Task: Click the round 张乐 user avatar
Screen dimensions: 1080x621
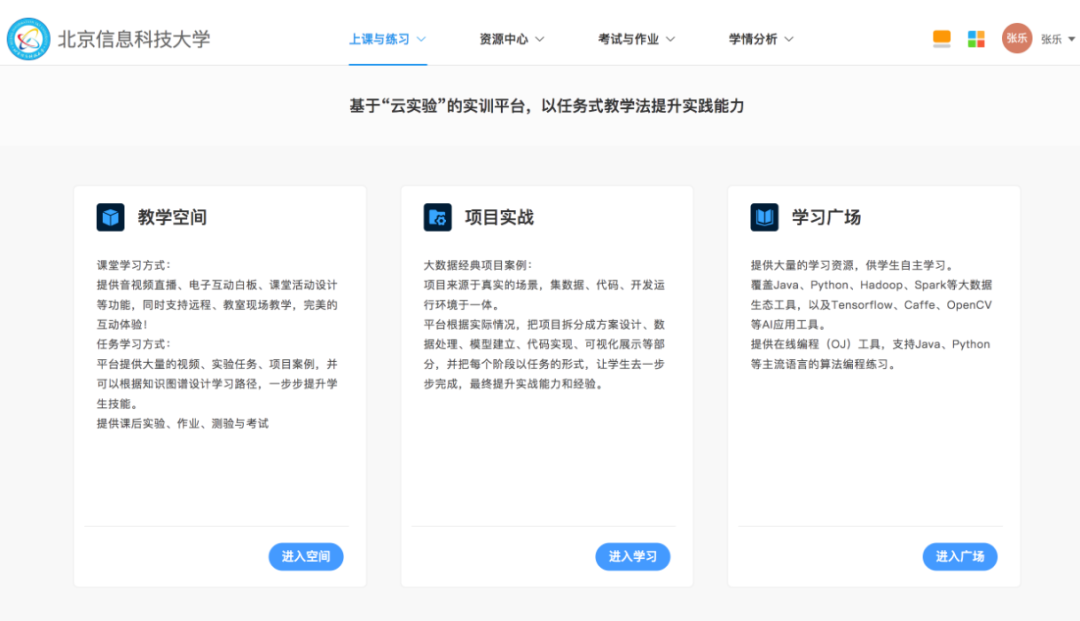Action: coord(1016,39)
